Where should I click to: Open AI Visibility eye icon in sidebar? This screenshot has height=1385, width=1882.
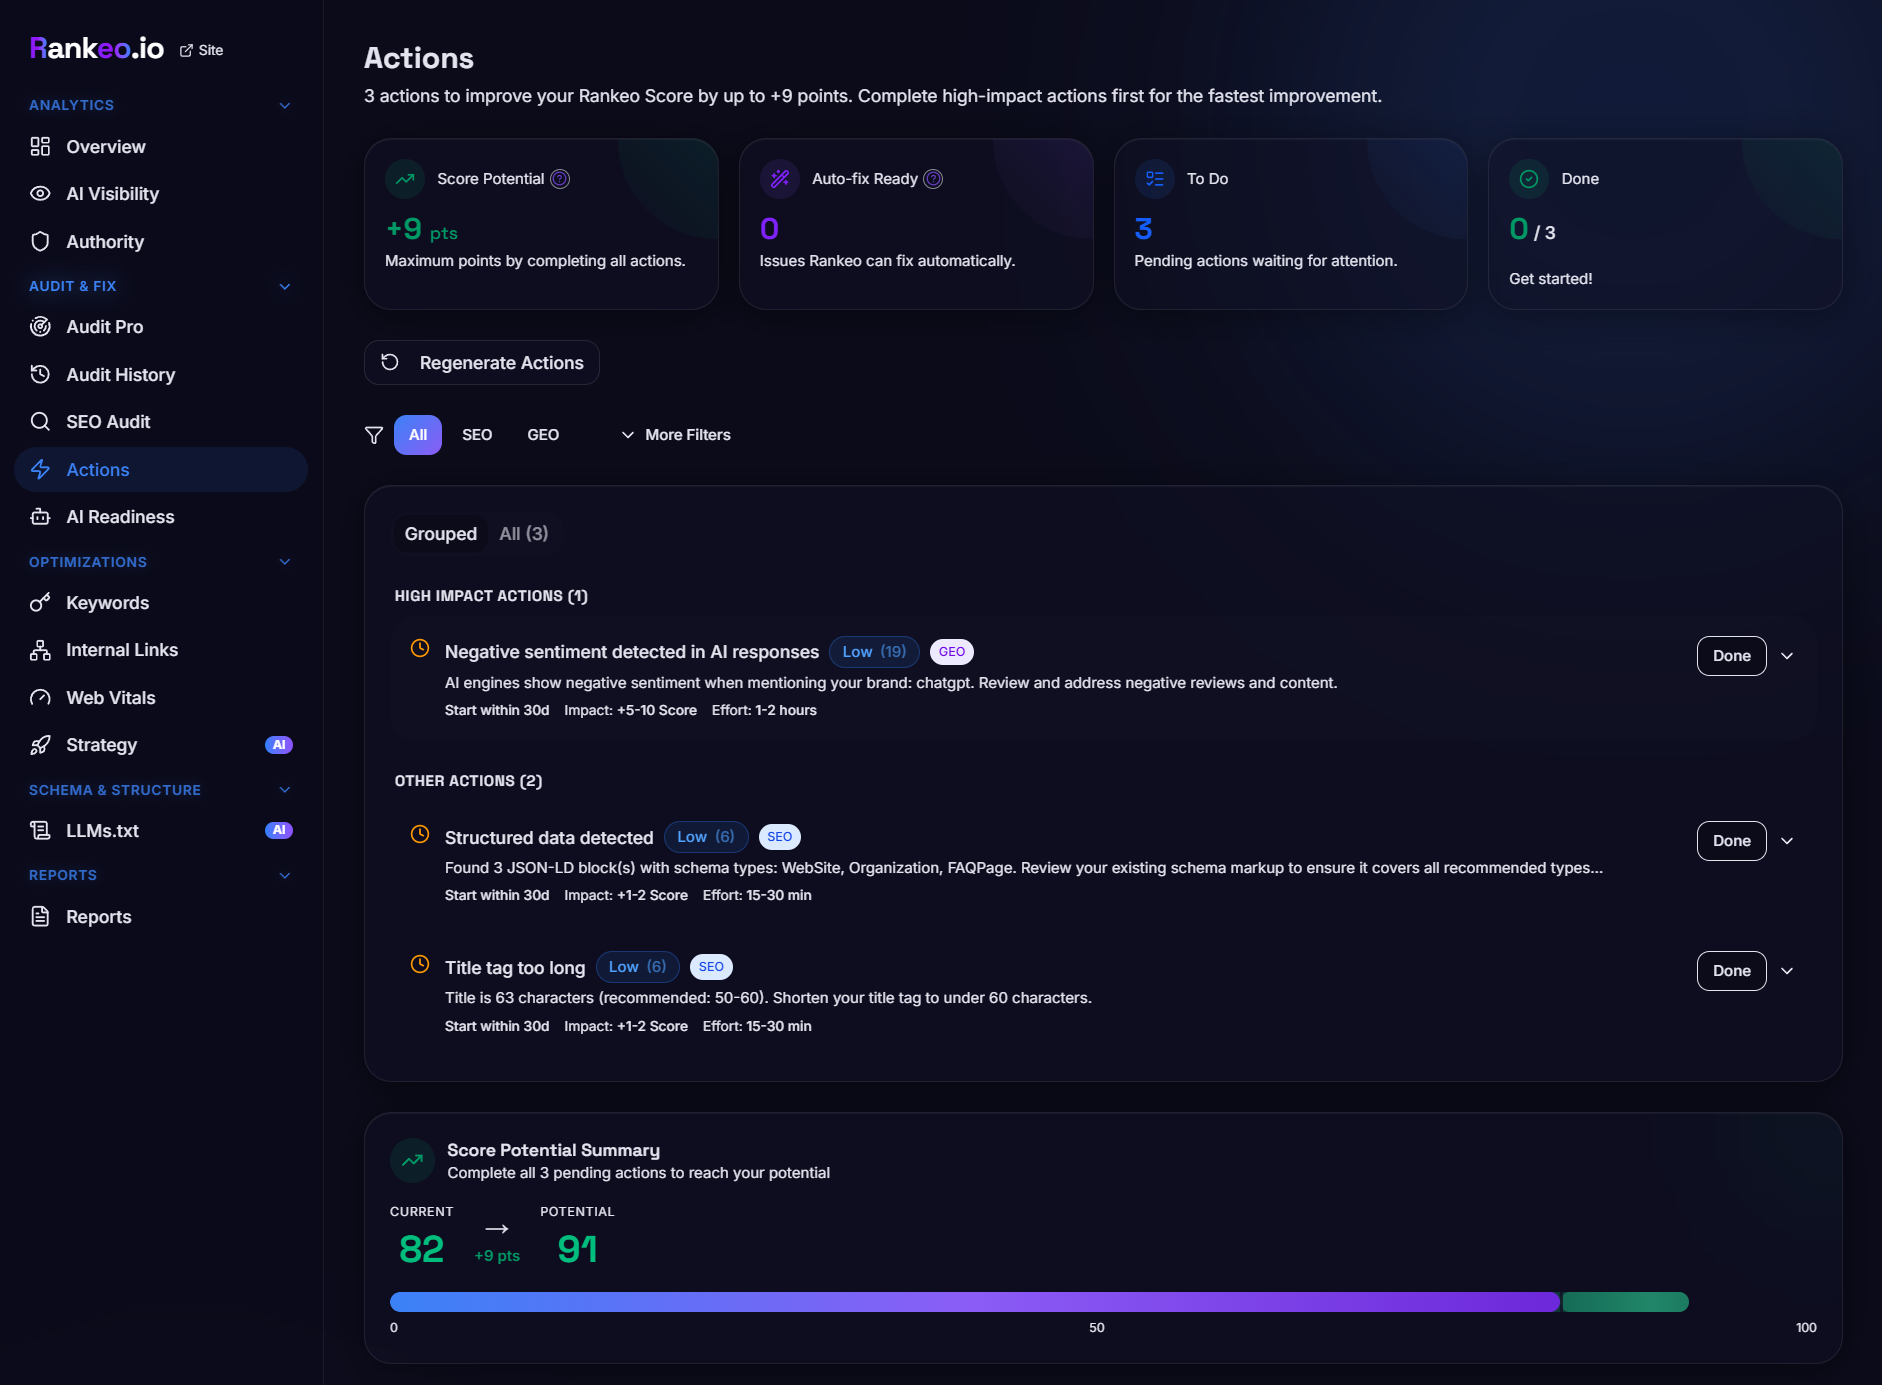pos(40,194)
